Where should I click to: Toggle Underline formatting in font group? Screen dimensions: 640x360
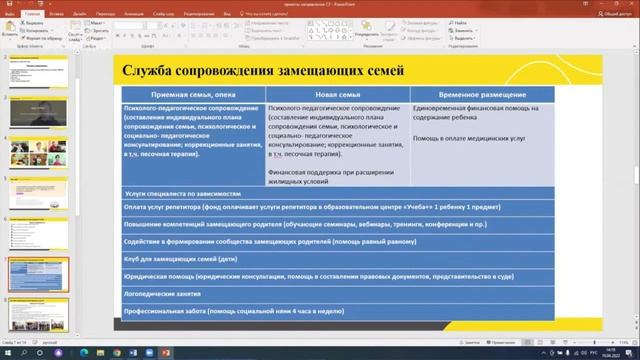(132, 36)
